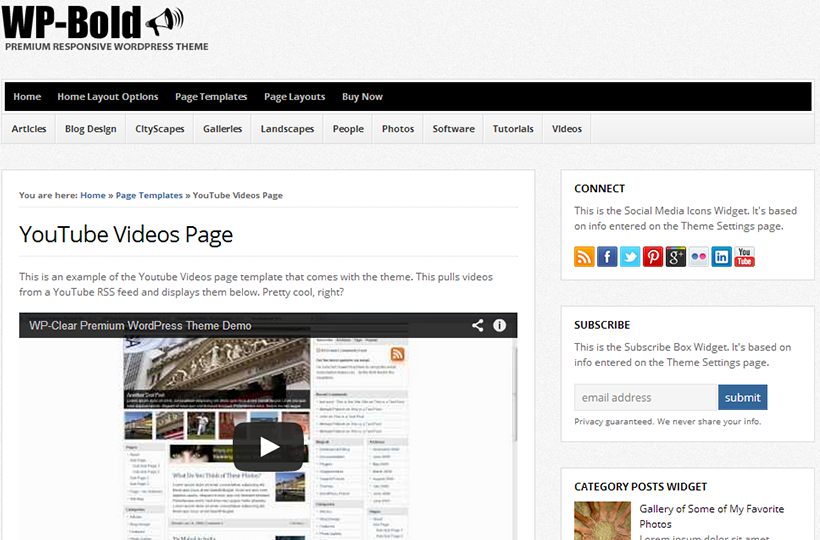The image size is (820, 540).
Task: Click the video info icon
Action: pos(499,326)
